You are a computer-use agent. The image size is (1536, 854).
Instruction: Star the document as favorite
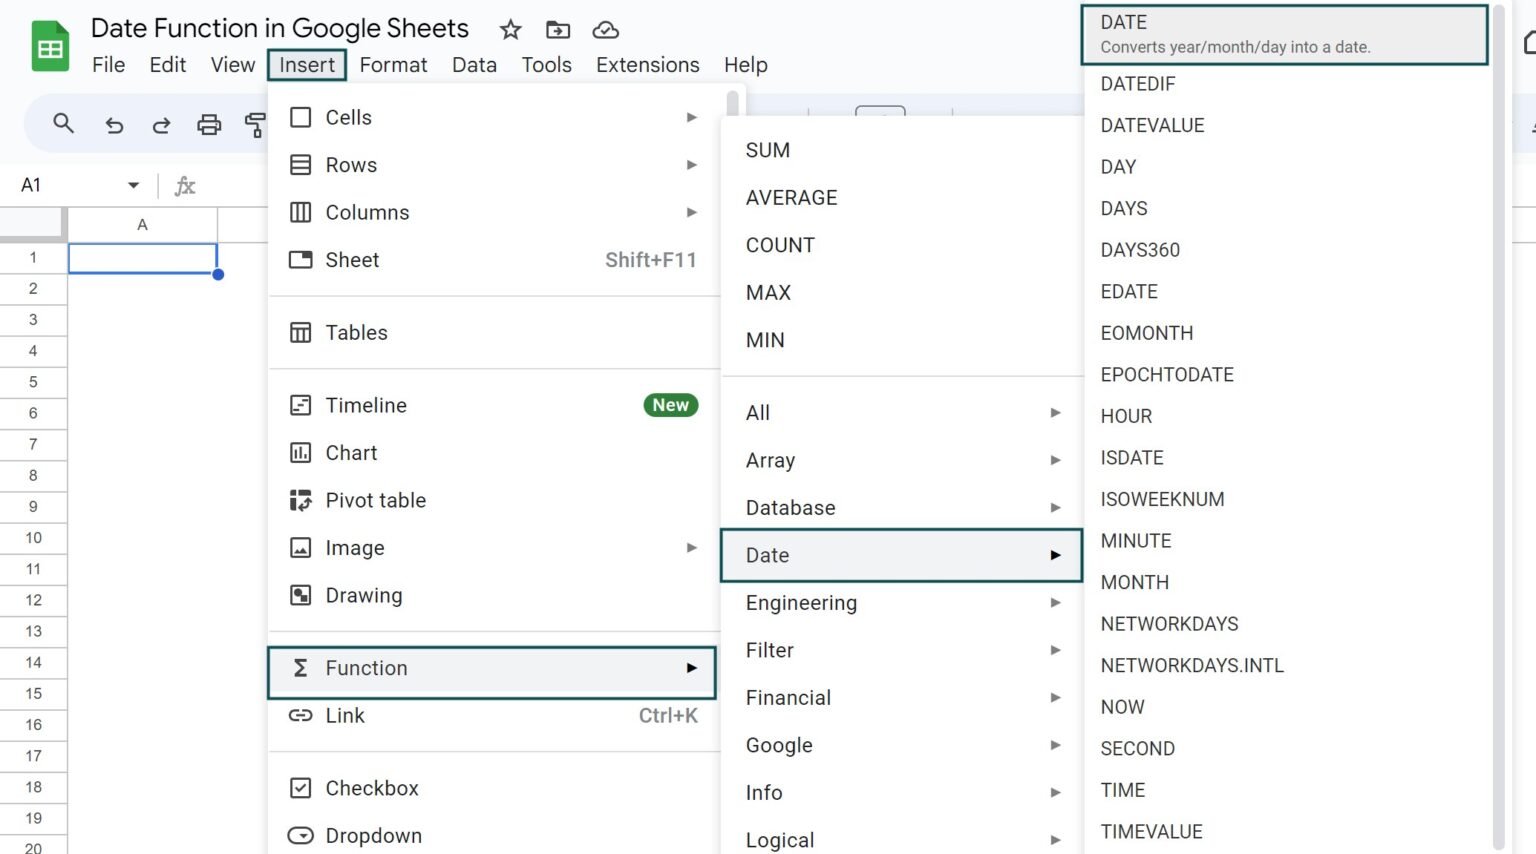[x=510, y=30]
